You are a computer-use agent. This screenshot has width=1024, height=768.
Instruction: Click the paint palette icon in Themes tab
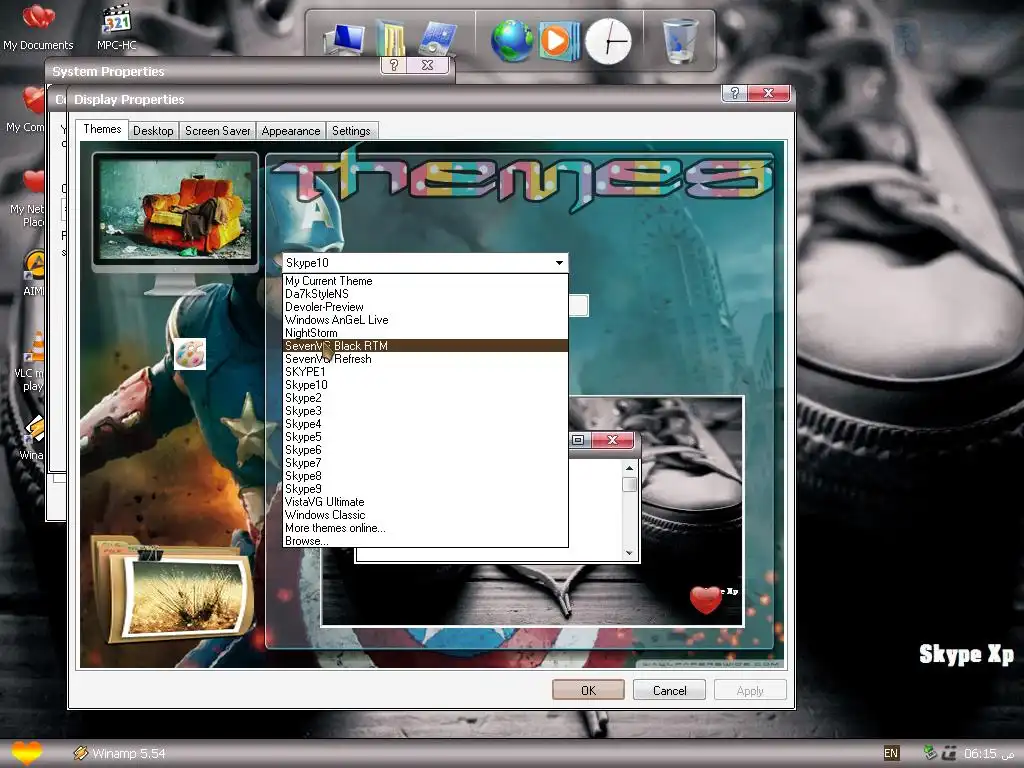tap(190, 354)
